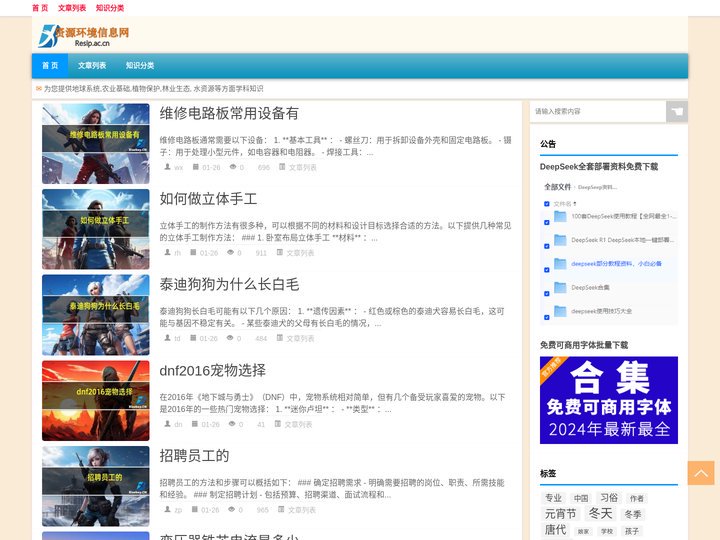Click the search submit button icon
The width and height of the screenshot is (720, 540).
(x=677, y=112)
